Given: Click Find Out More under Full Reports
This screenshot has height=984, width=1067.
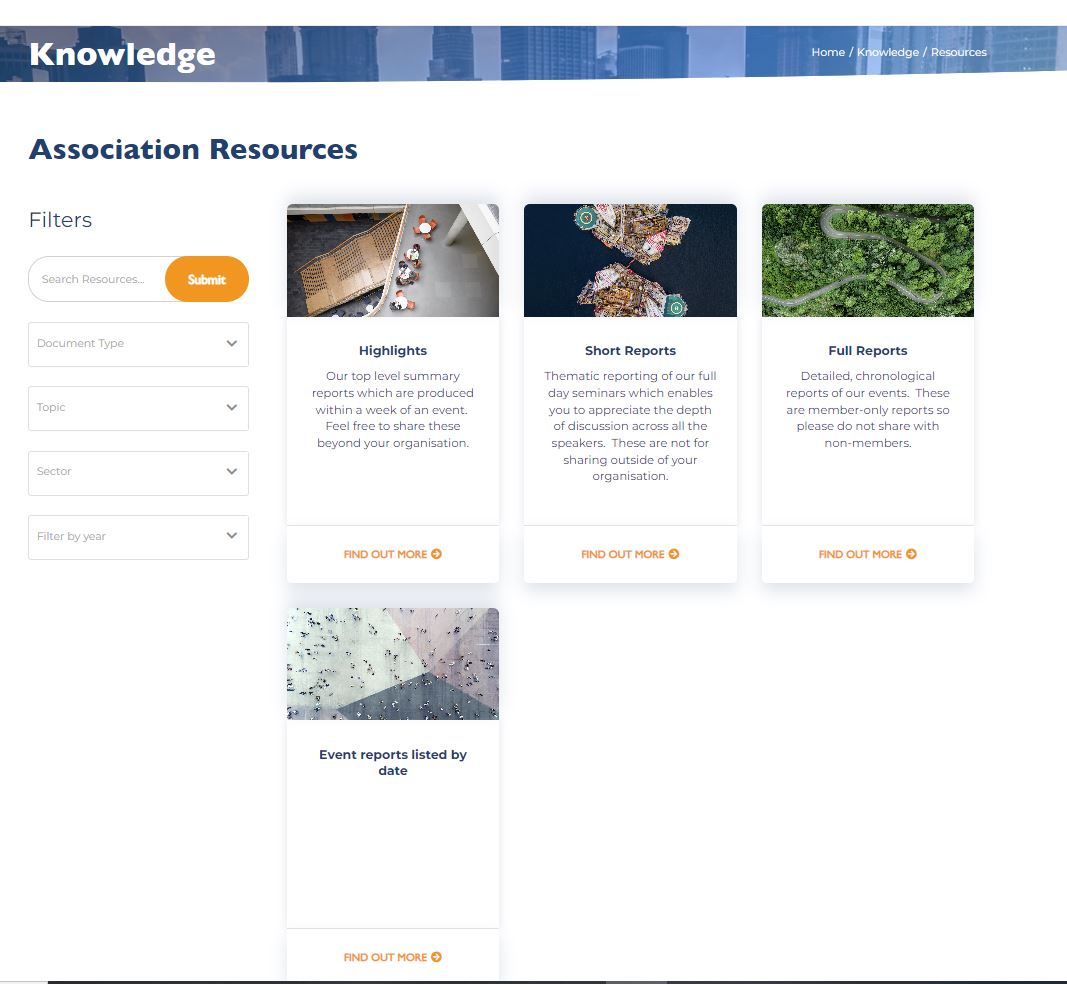Looking at the screenshot, I should click(868, 554).
